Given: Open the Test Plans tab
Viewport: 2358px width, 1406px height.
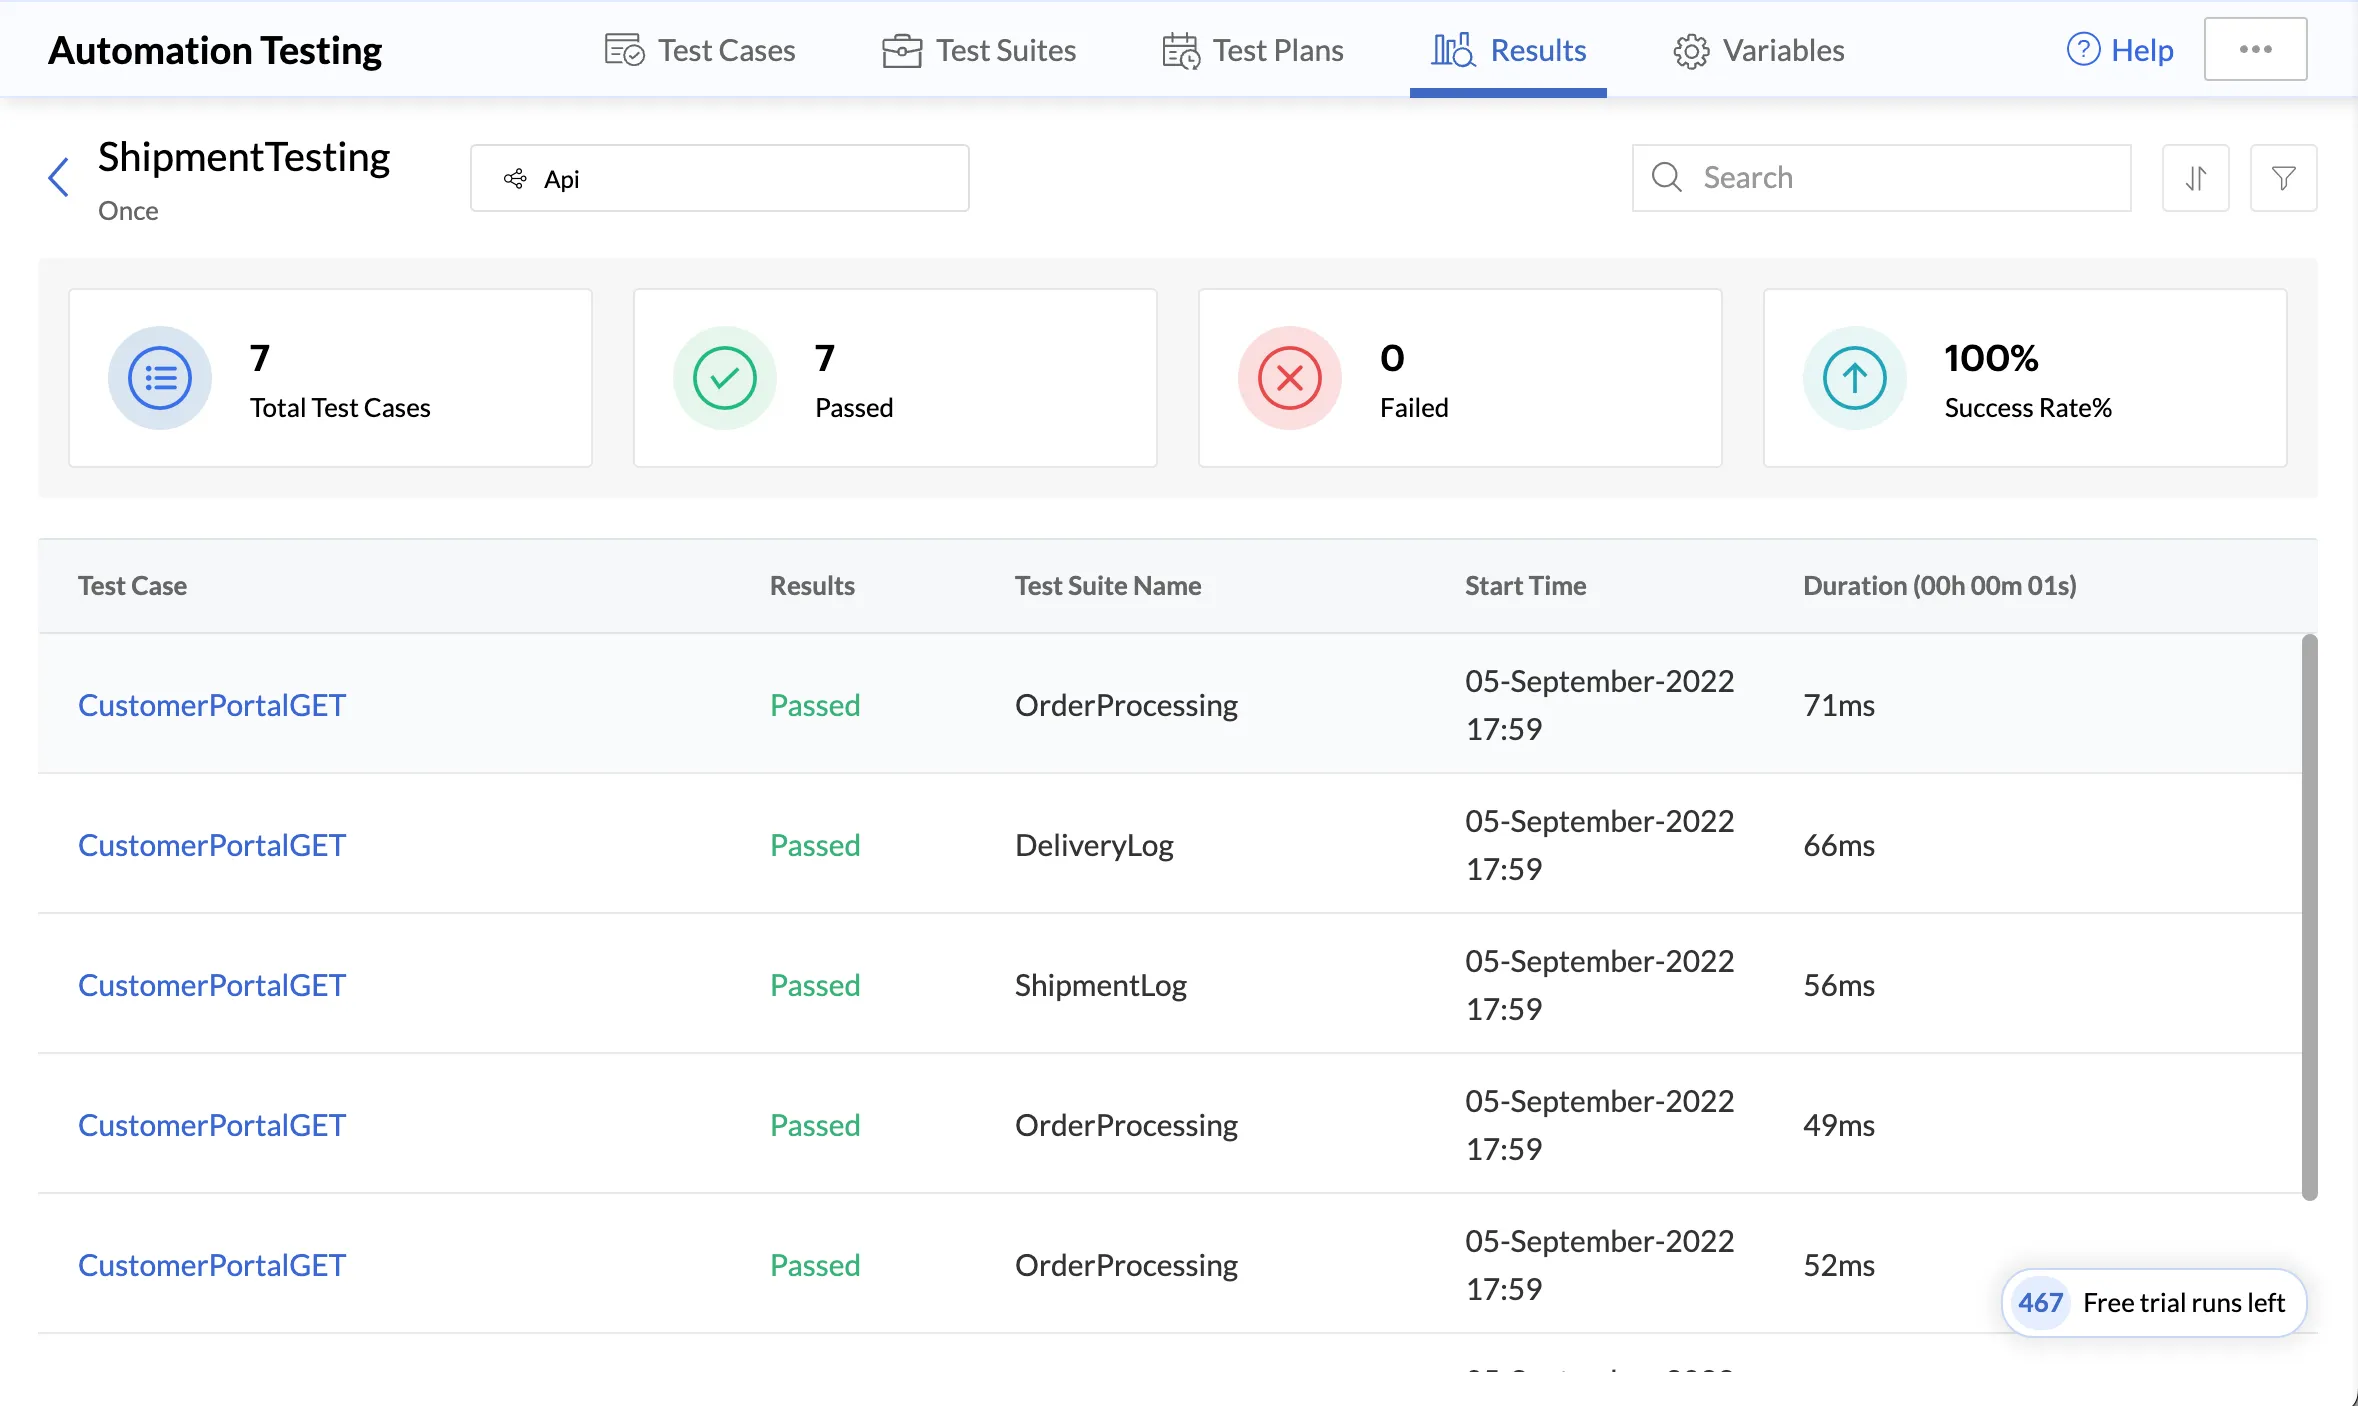Looking at the screenshot, I should (x=1253, y=50).
